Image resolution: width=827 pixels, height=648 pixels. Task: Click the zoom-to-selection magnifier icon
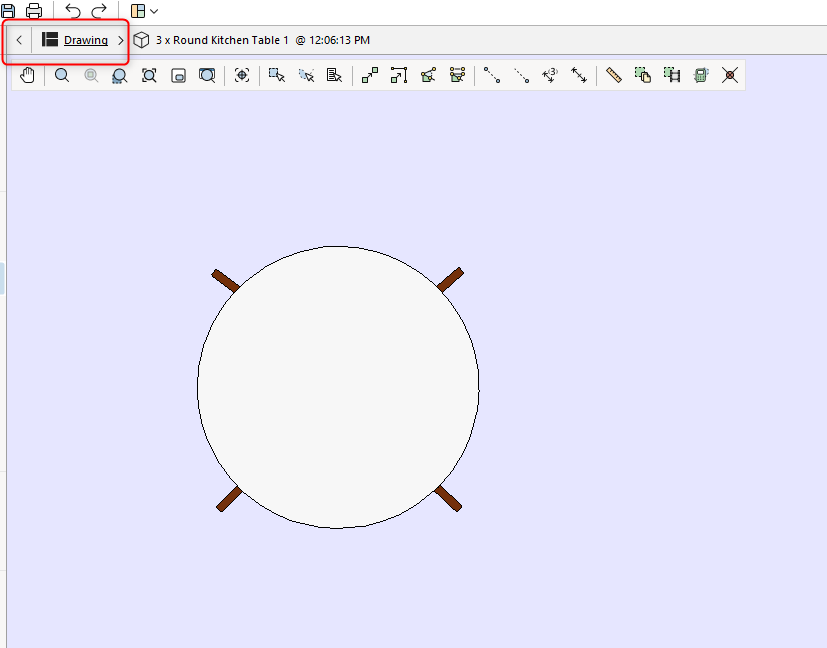click(120, 76)
